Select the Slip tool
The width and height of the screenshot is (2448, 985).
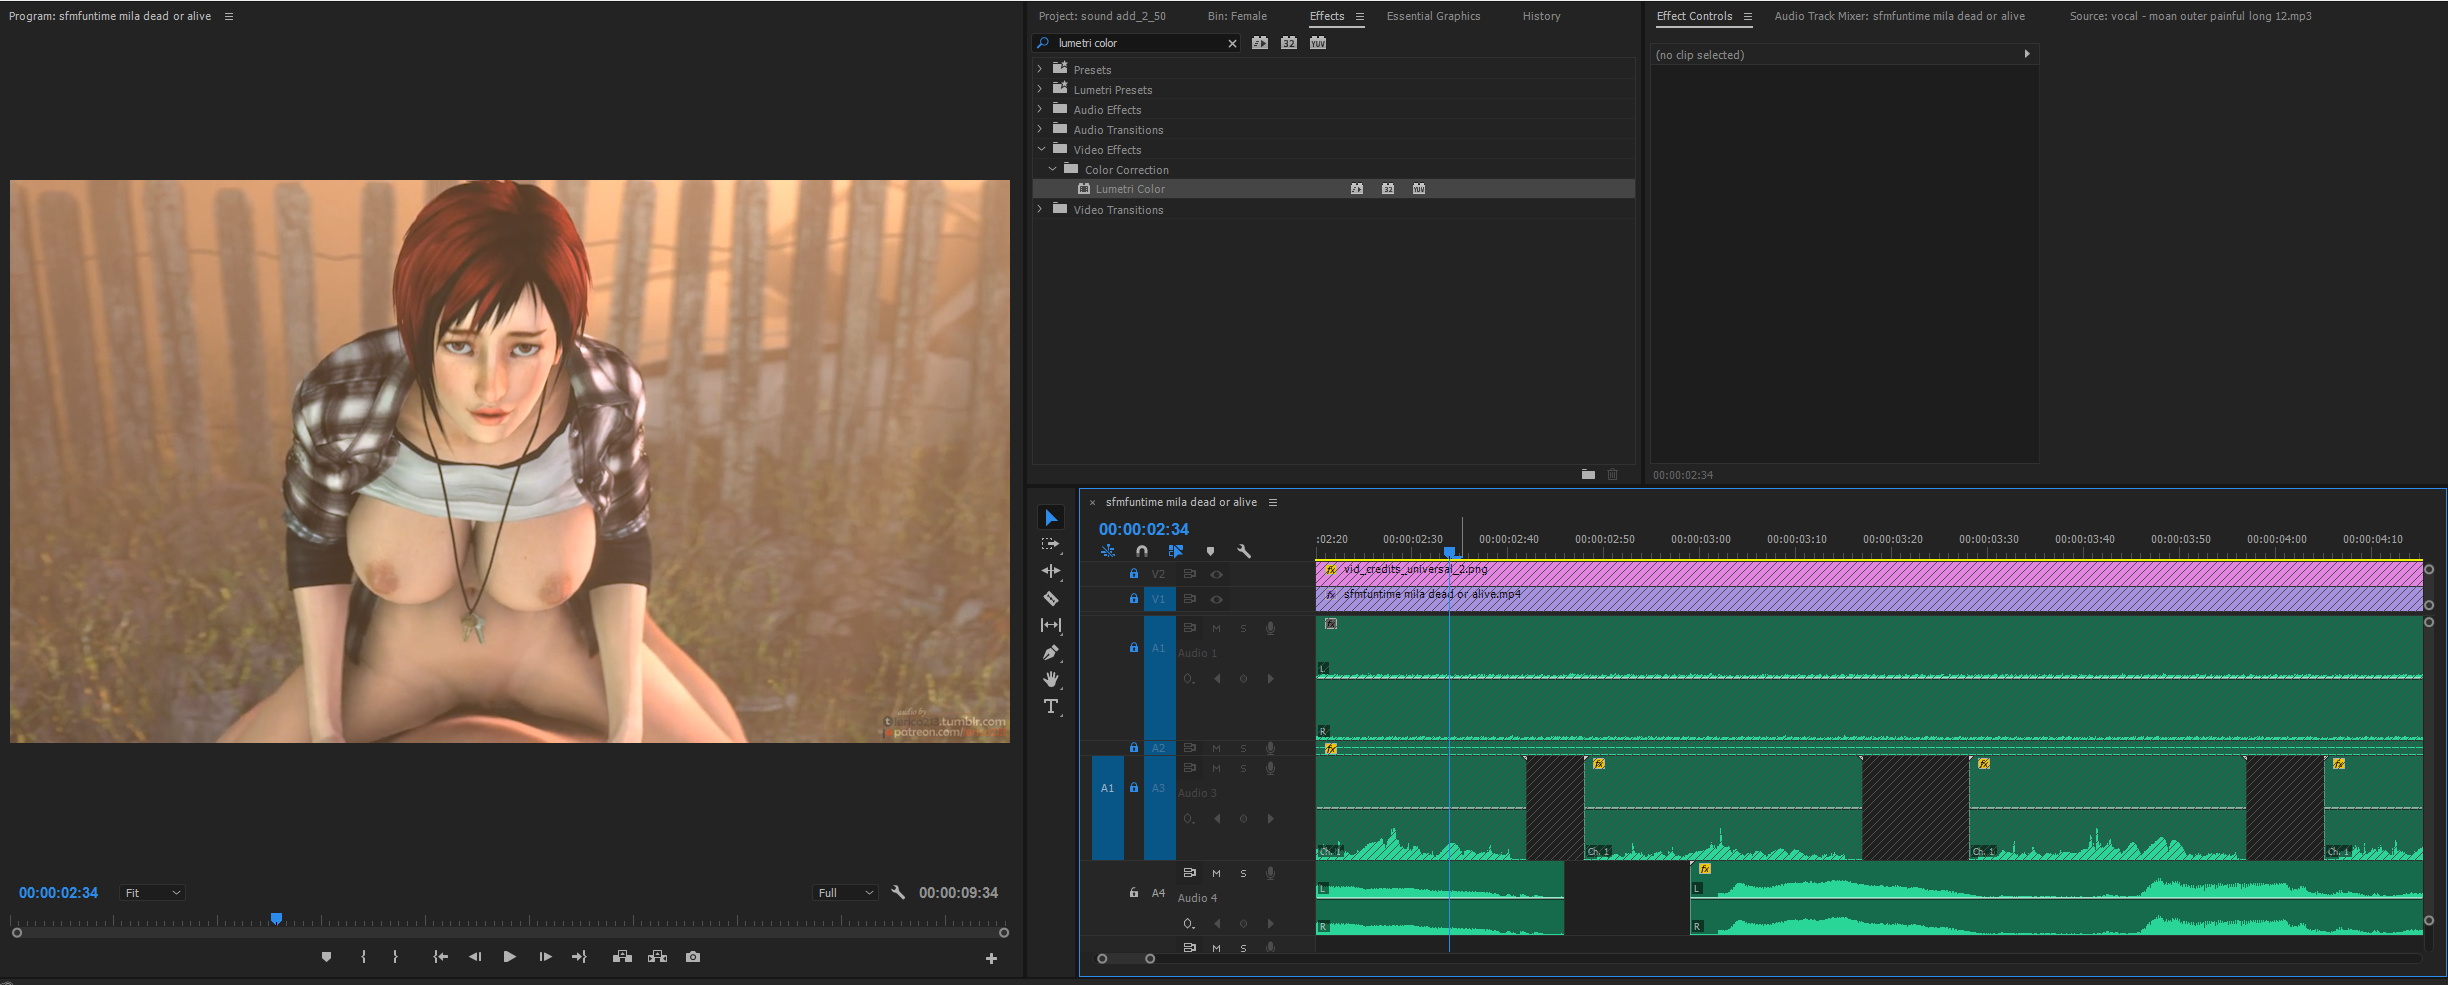[x=1050, y=625]
